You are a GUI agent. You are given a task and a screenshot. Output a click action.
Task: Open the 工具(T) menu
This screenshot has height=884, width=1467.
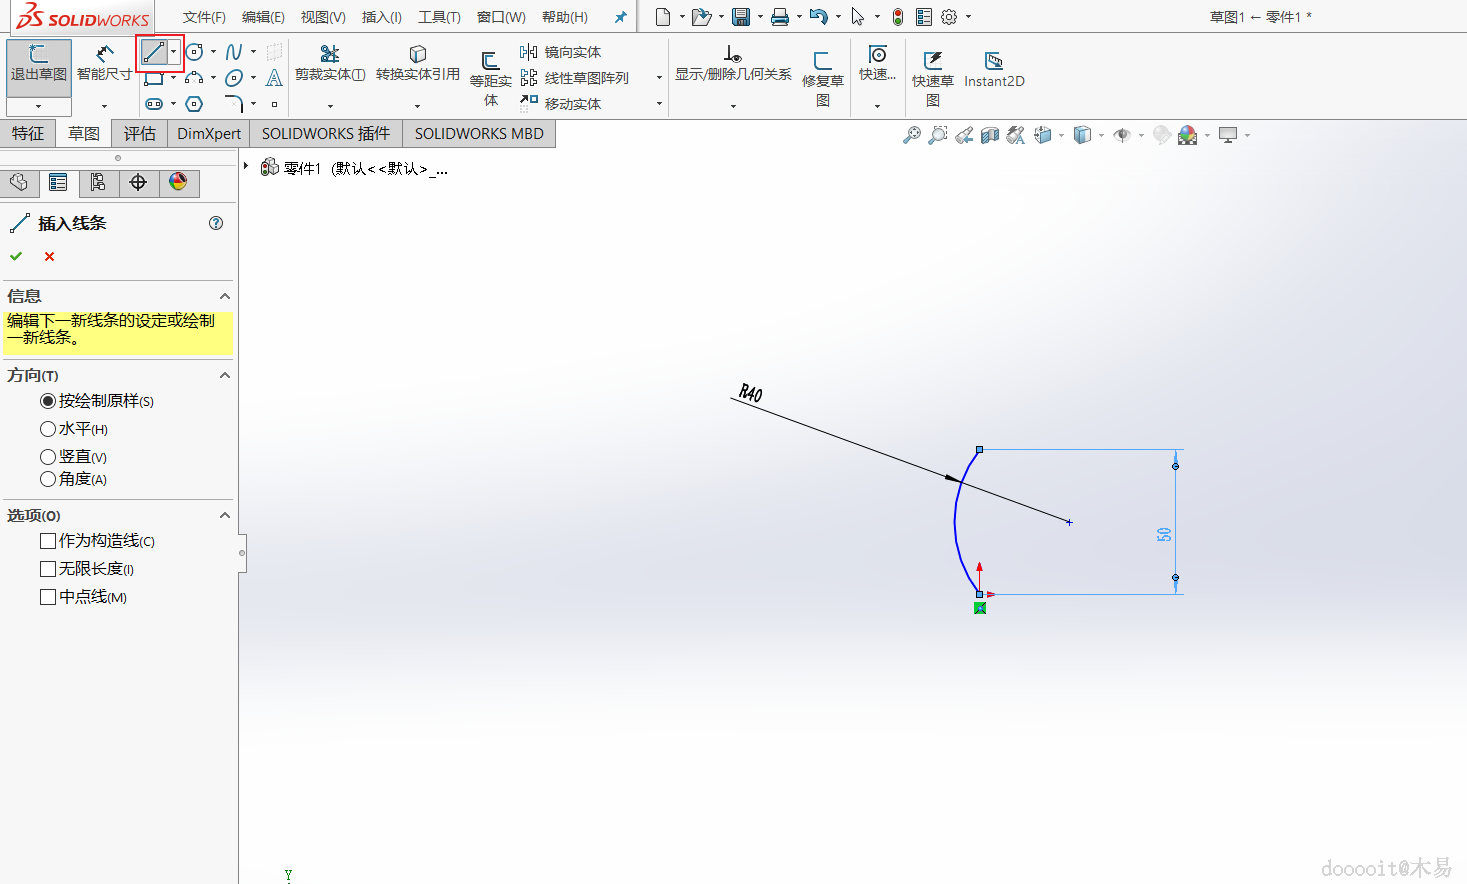[439, 17]
